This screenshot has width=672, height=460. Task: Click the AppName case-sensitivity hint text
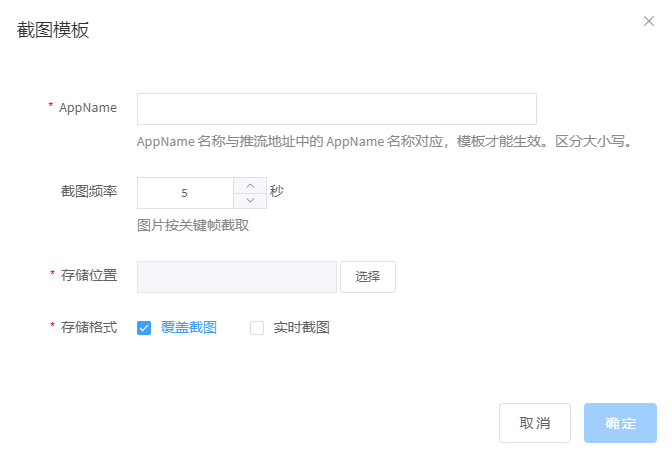[386, 141]
